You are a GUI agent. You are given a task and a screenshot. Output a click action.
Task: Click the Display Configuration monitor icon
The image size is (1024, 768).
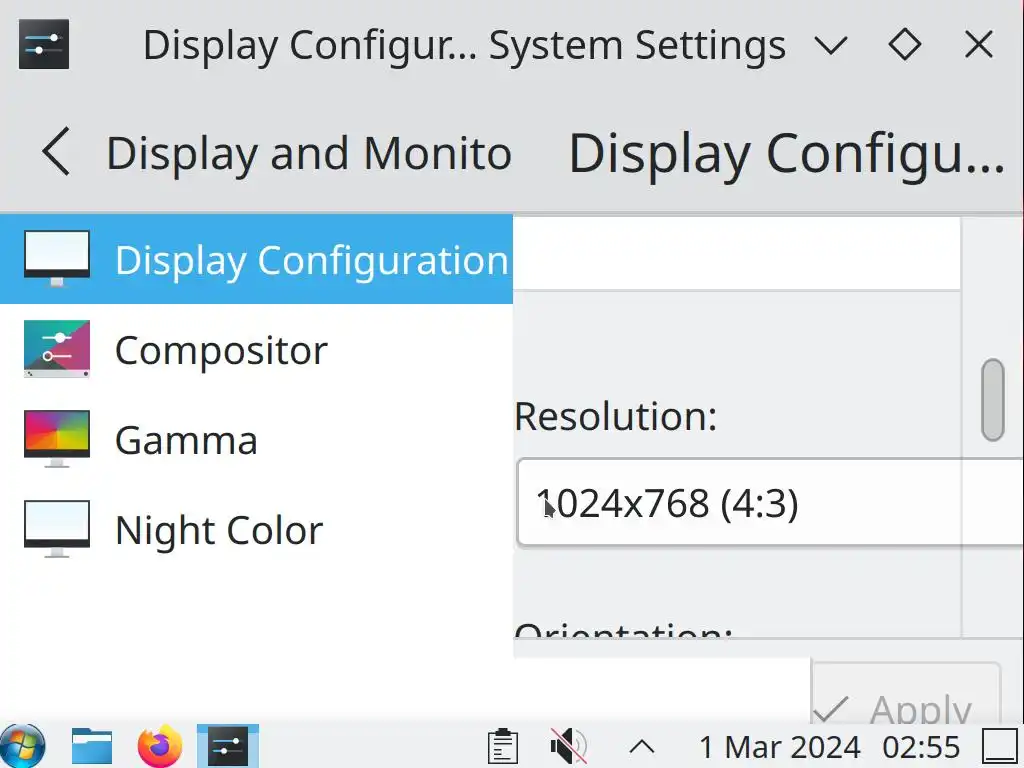(57, 259)
